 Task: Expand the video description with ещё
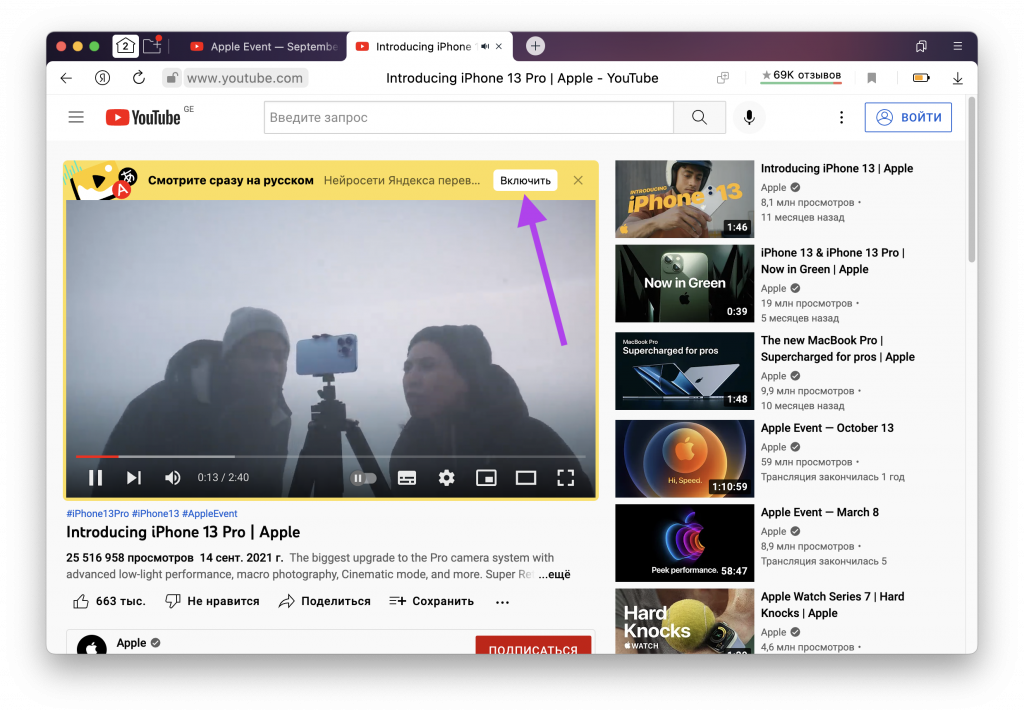pos(556,575)
